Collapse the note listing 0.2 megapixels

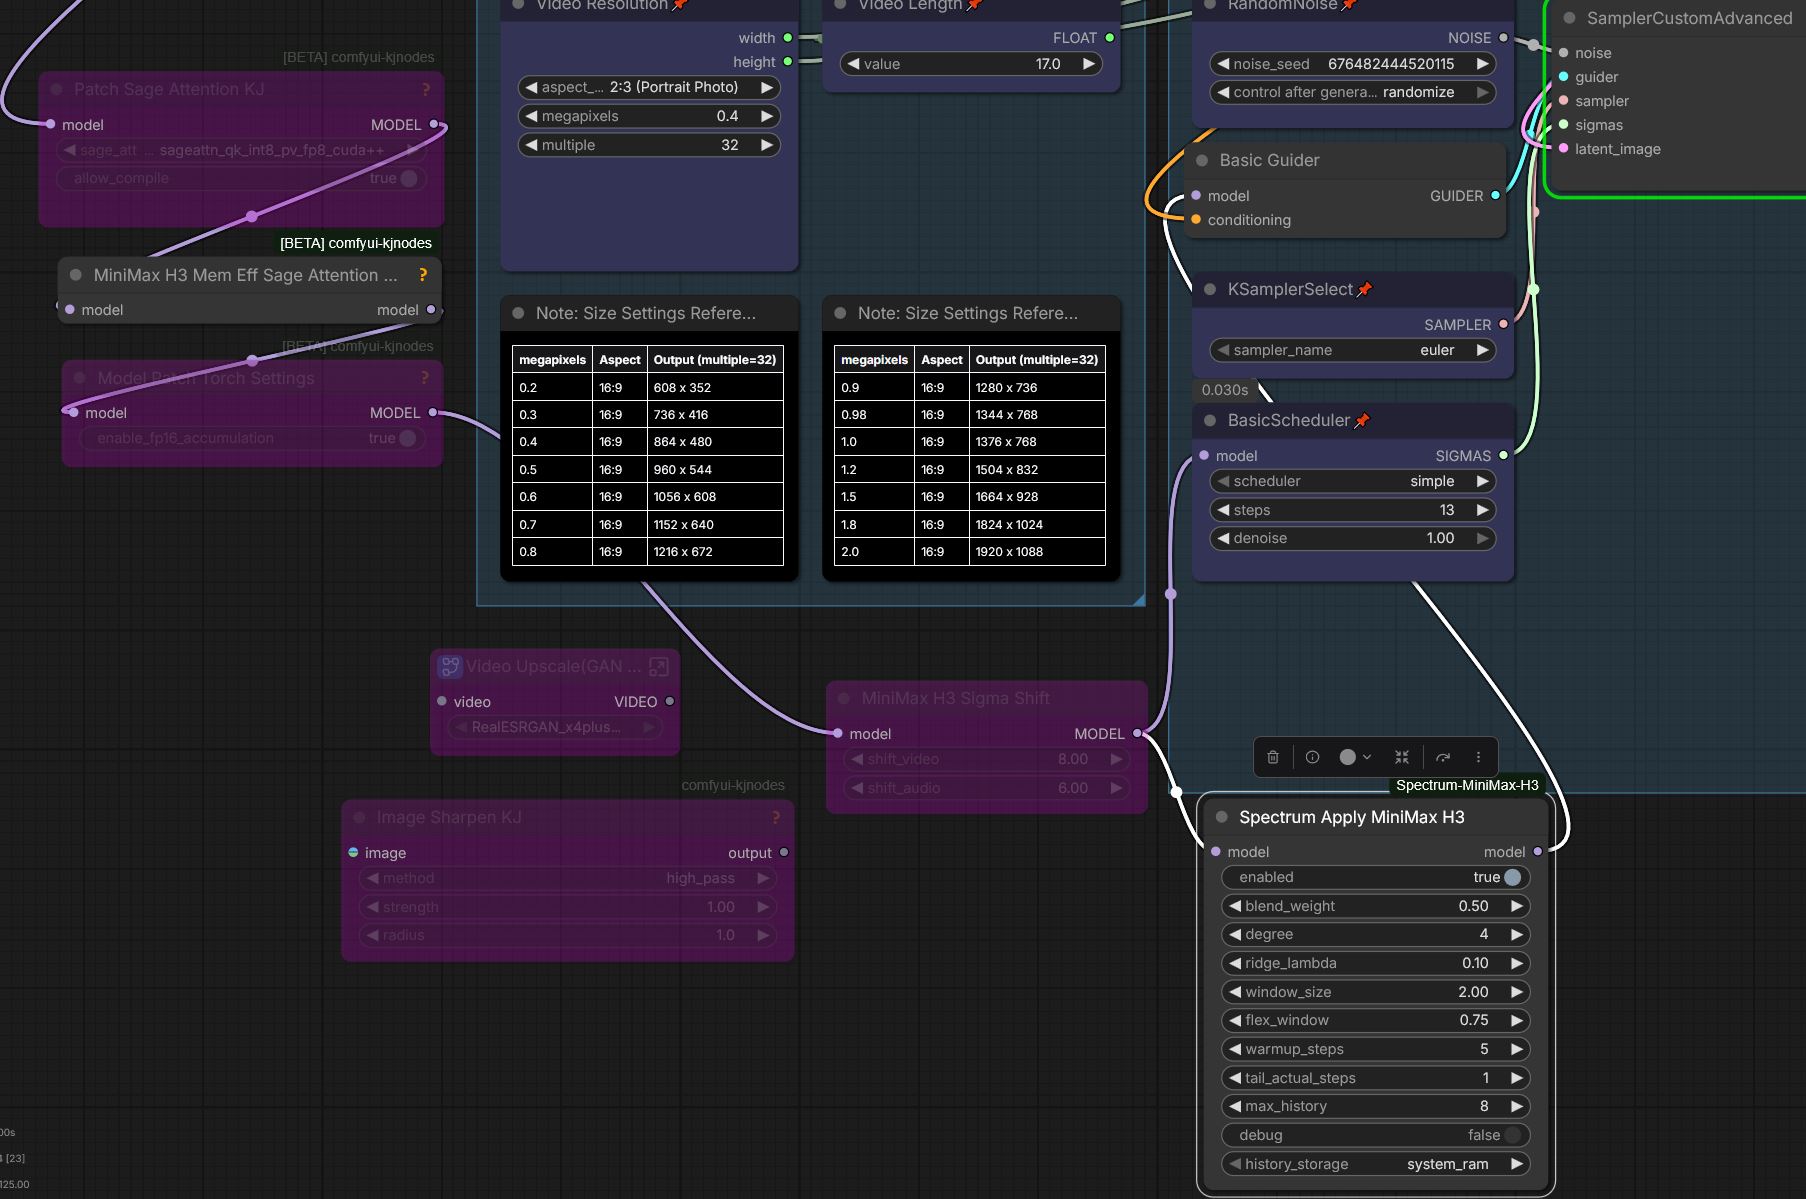tap(518, 313)
